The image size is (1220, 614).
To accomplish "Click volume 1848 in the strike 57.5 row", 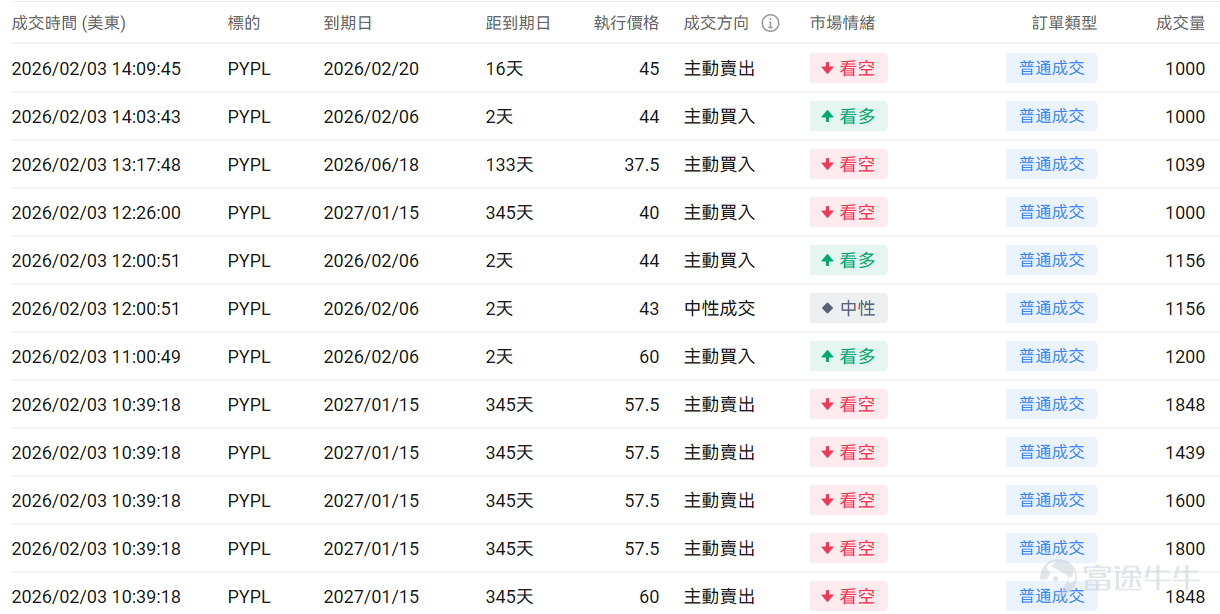I will (1185, 405).
